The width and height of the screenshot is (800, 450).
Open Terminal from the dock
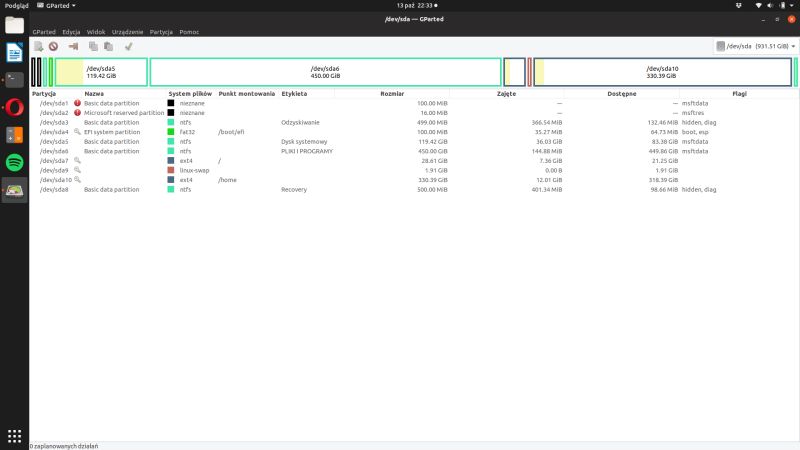coord(14,80)
